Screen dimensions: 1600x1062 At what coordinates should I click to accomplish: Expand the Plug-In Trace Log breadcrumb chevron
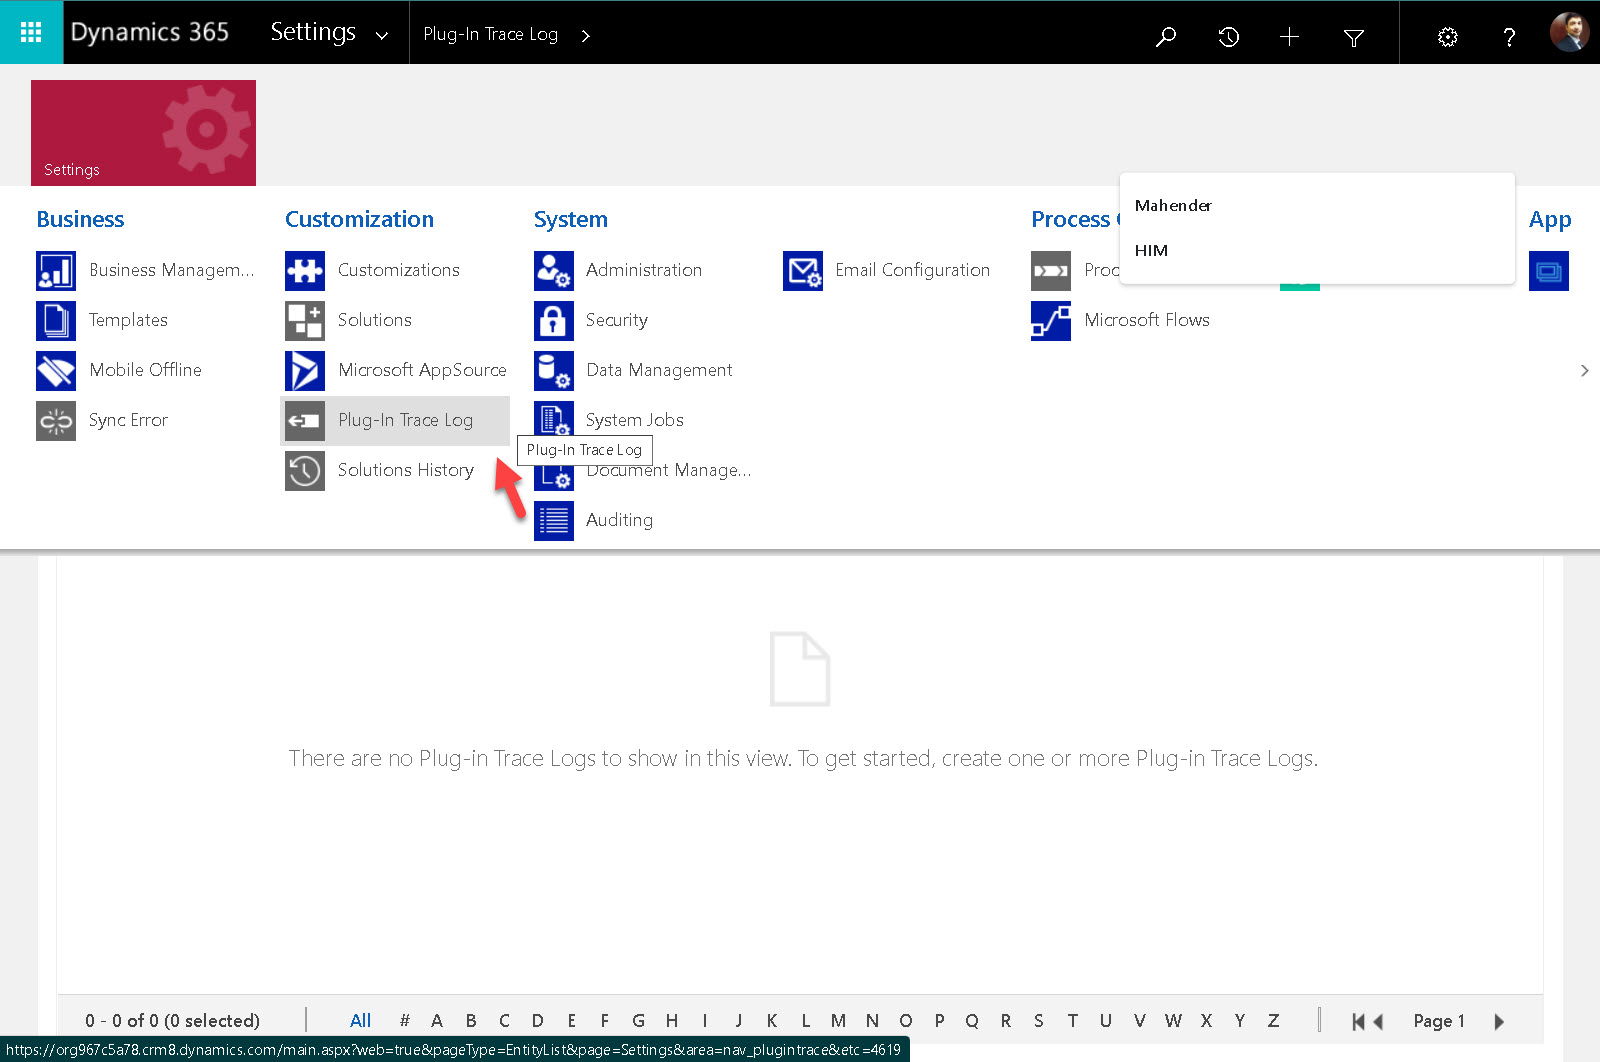[x=586, y=36]
